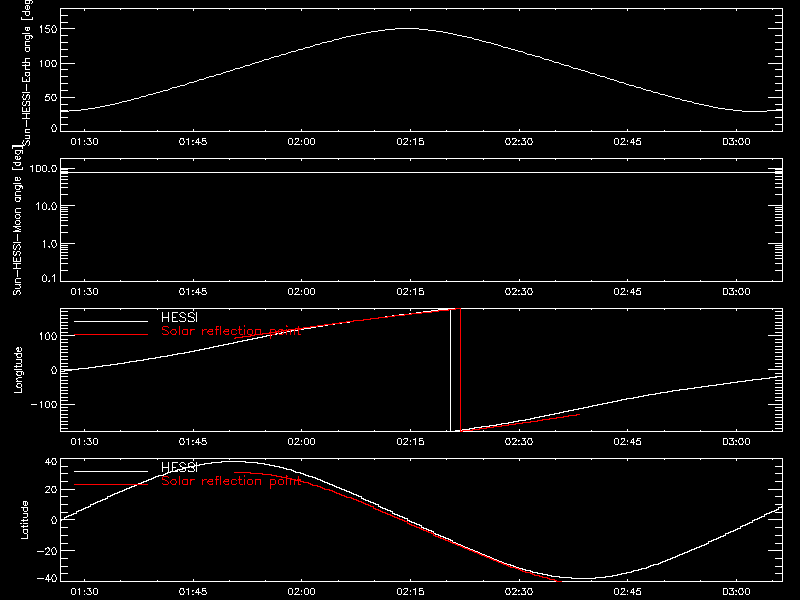This screenshot has height=600, width=800.
Task: Select Solar reflection point label in Latitude panel
Action: coord(231,481)
